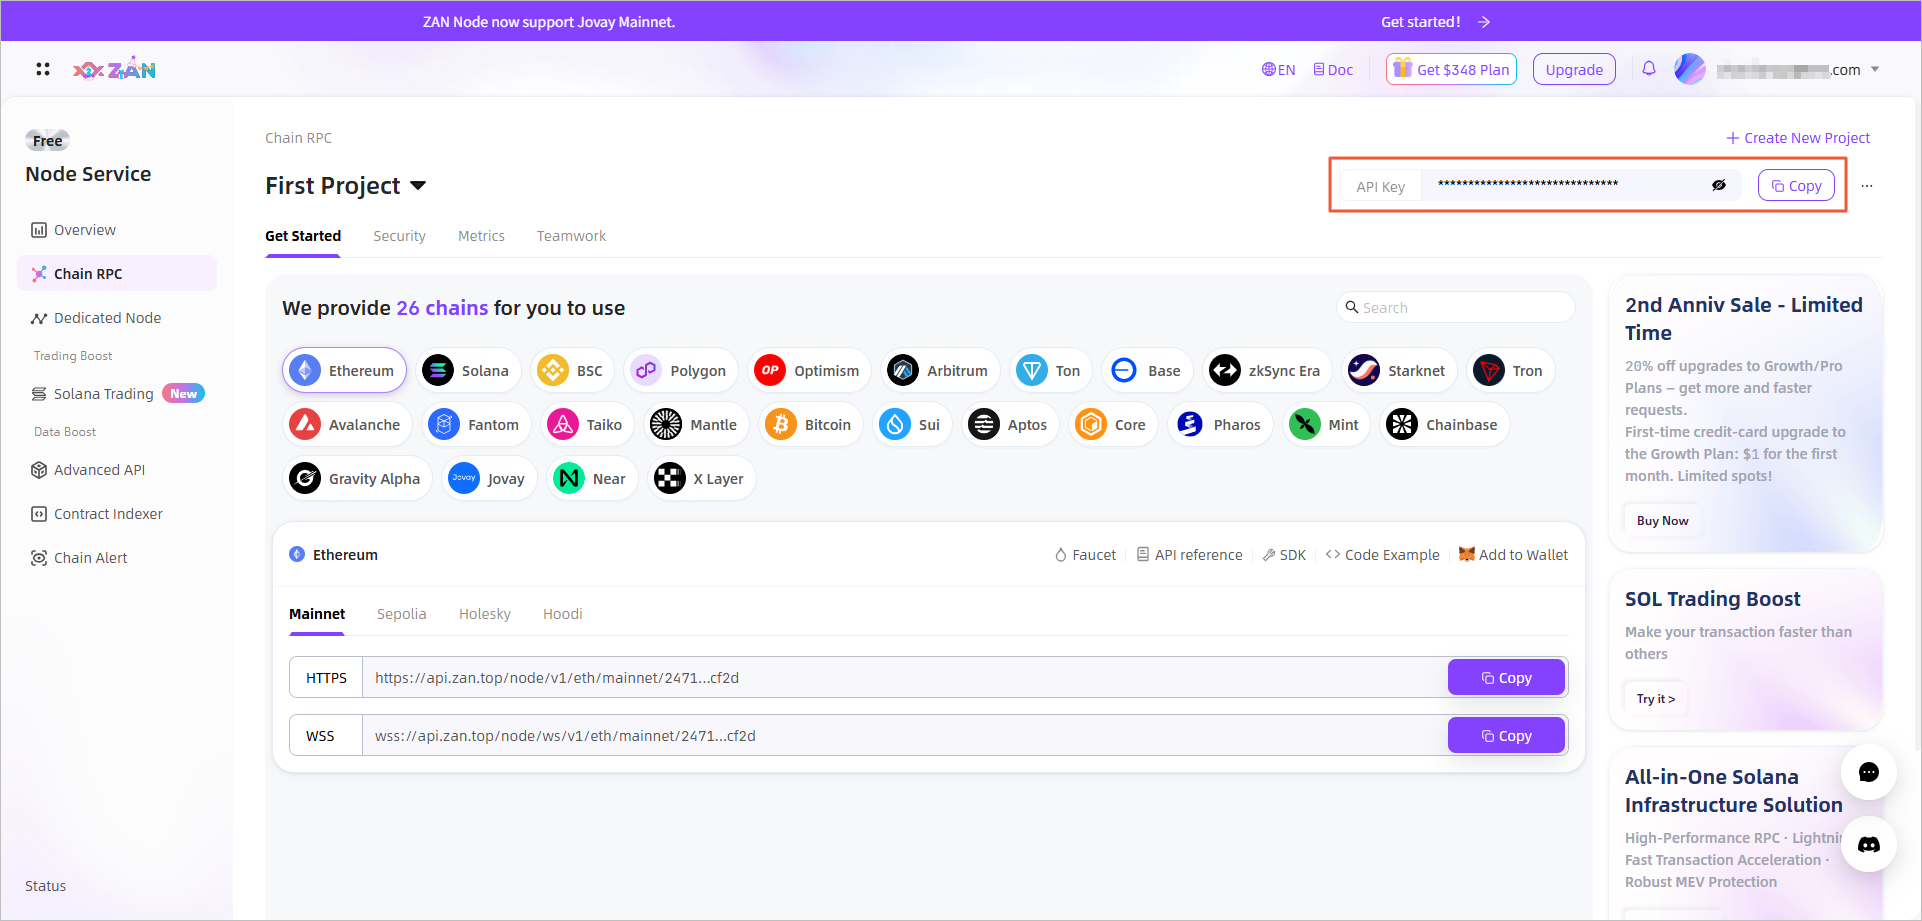Select the Chainbase chain chip

point(1445,425)
